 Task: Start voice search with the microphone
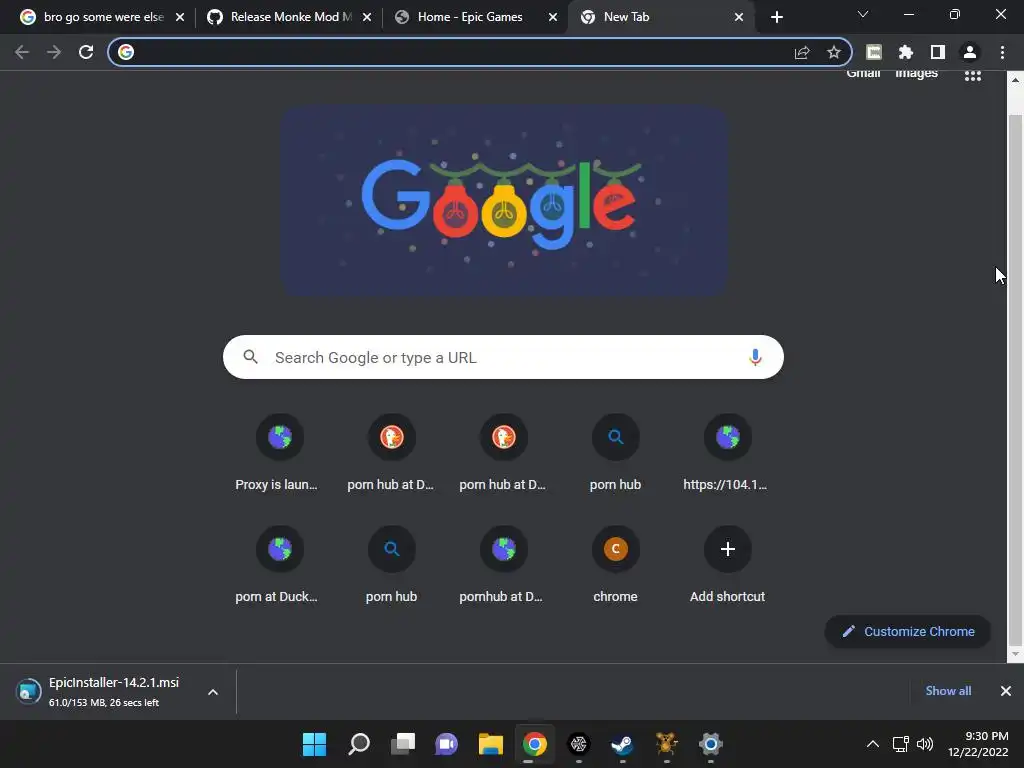755,357
